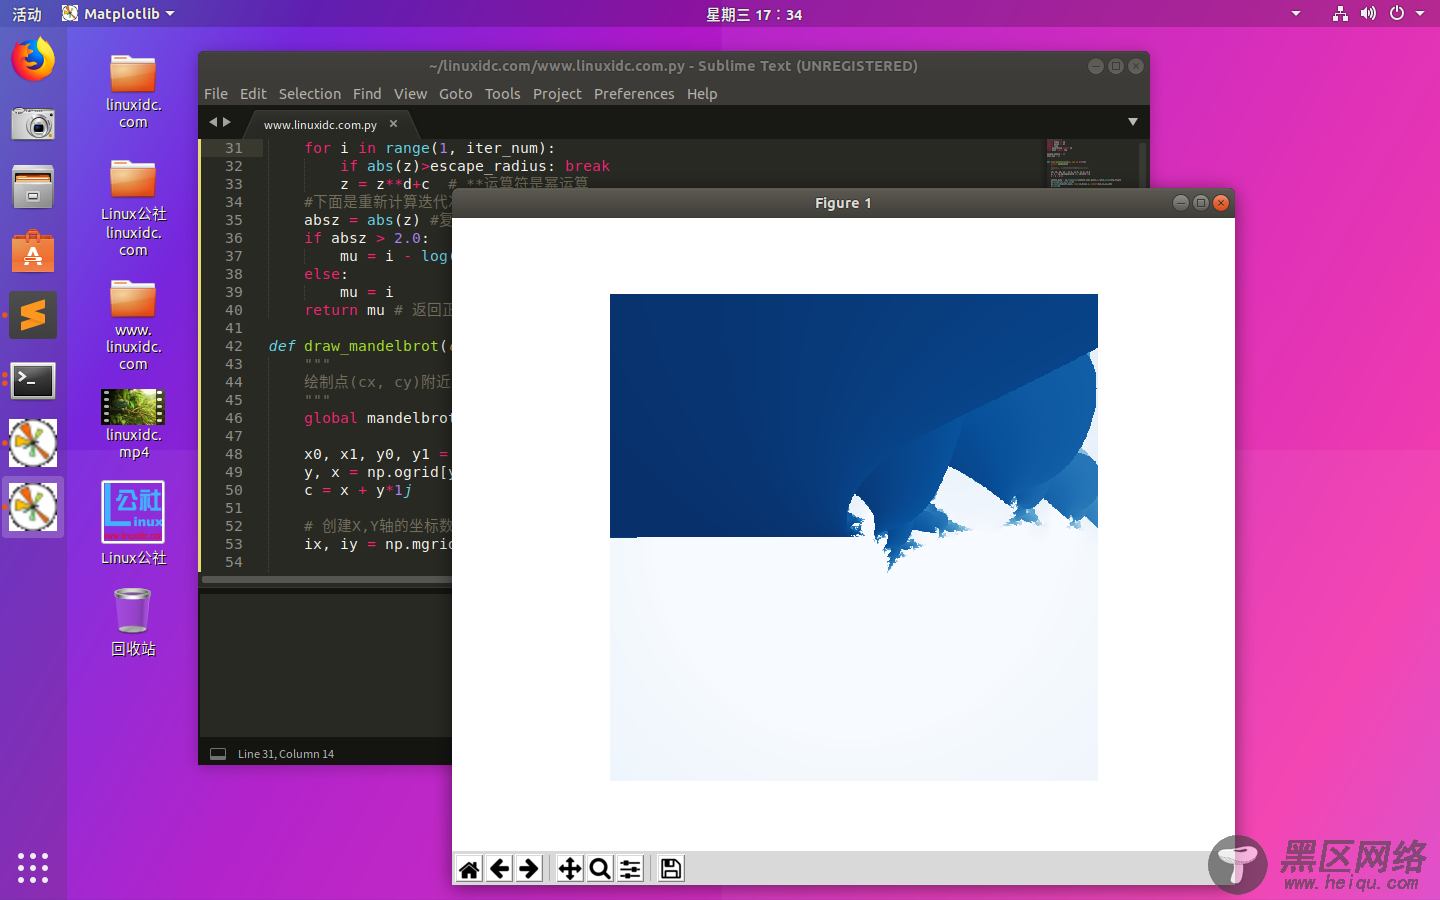Open the Edit menu in Sublime Text
Viewport: 1440px width, 900px height.
click(x=253, y=94)
